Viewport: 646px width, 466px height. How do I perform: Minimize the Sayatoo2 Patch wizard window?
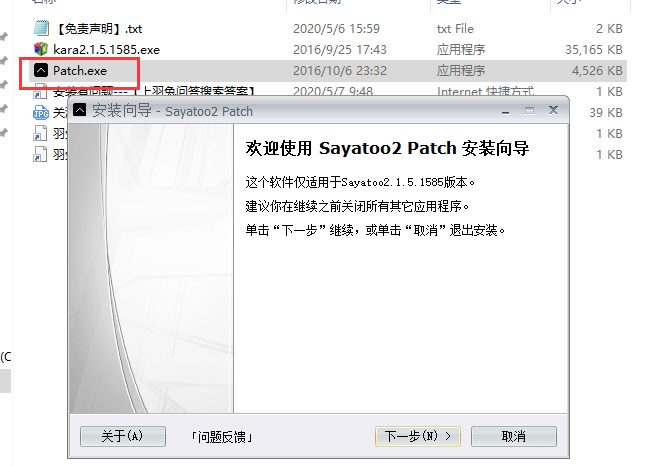pyautogui.click(x=506, y=111)
